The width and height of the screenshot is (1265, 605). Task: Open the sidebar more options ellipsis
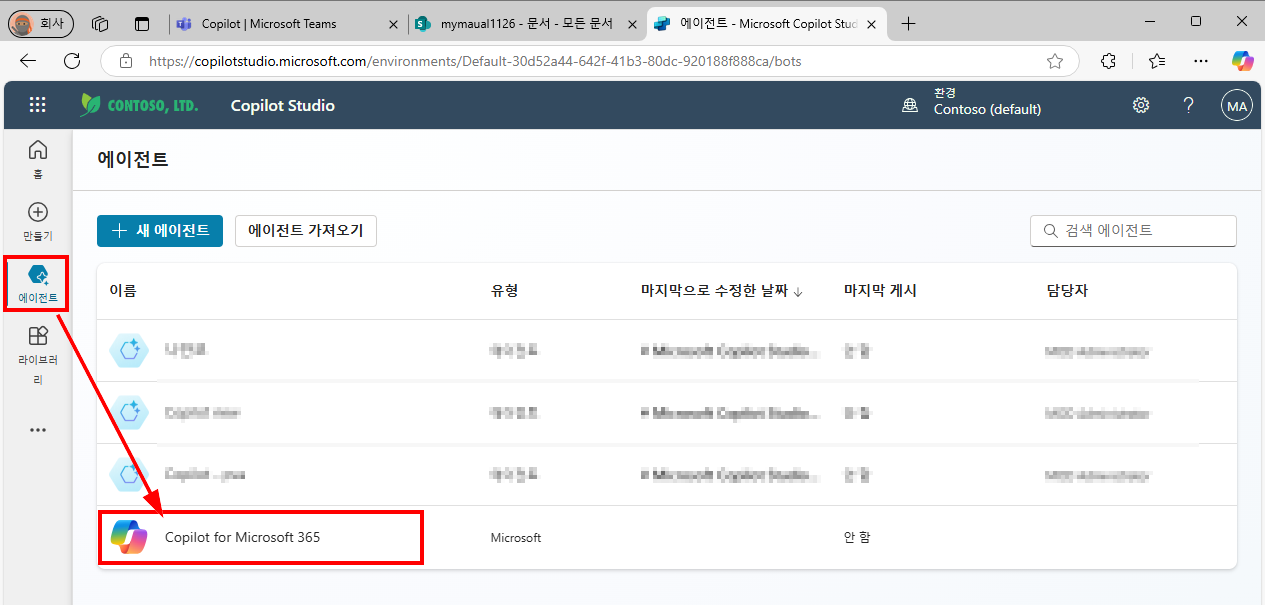click(37, 430)
